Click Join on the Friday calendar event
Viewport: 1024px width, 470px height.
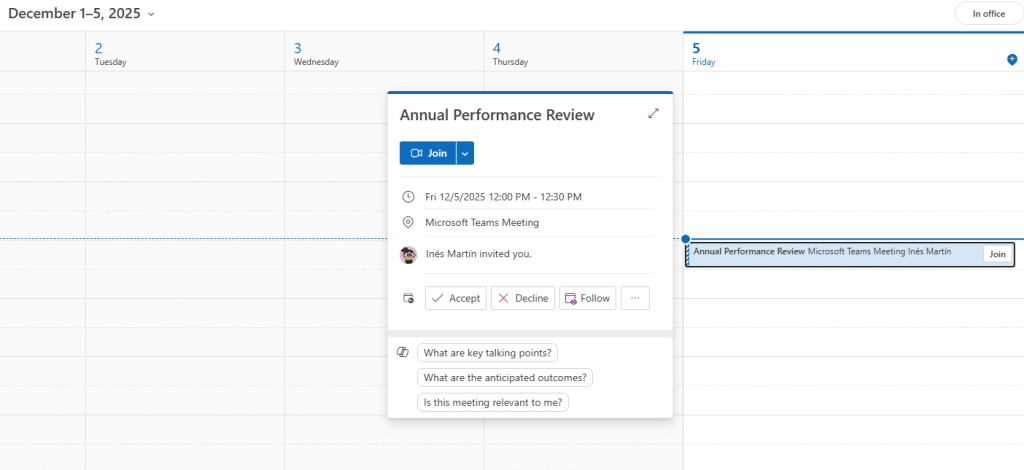[996, 254]
